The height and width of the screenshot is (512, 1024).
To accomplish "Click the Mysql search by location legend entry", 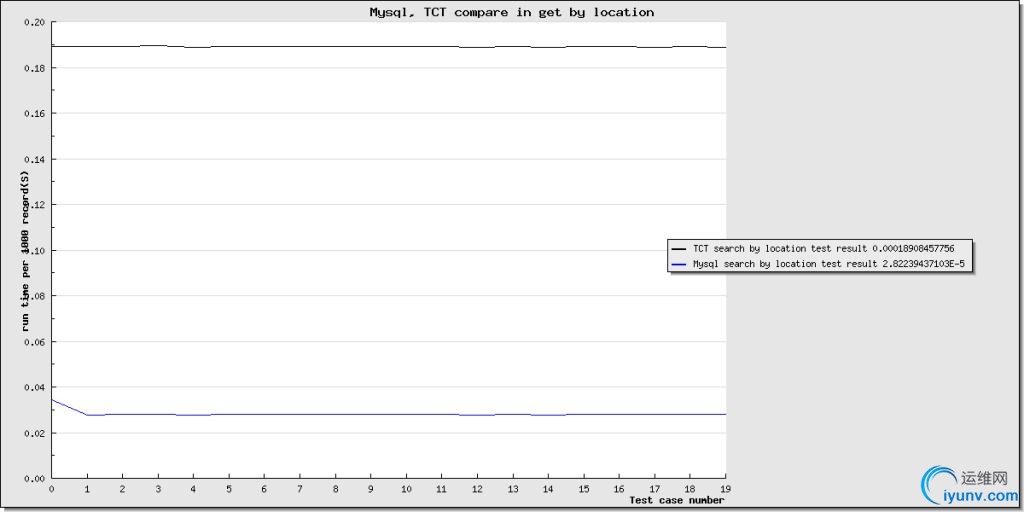I will pyautogui.click(x=820, y=264).
